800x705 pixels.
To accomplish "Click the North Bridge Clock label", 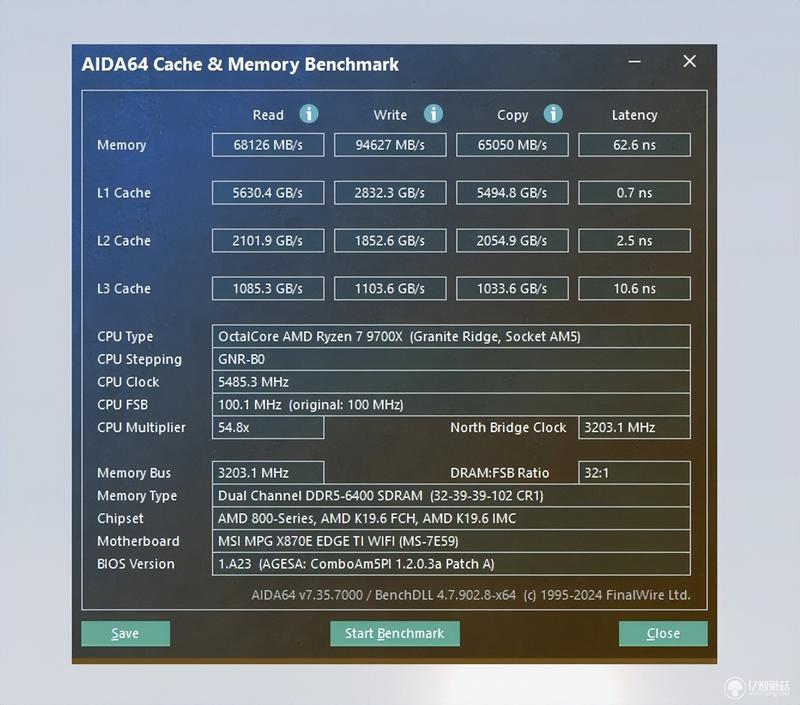I will (x=508, y=427).
